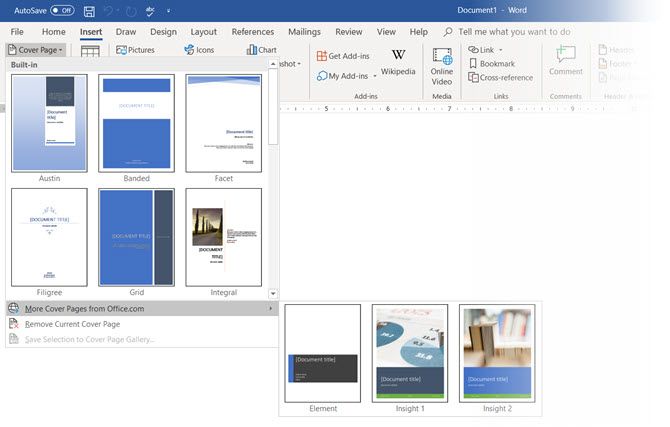Click the magnifier icon by Tell me
This screenshot has height=427, width=670.
coord(448,32)
